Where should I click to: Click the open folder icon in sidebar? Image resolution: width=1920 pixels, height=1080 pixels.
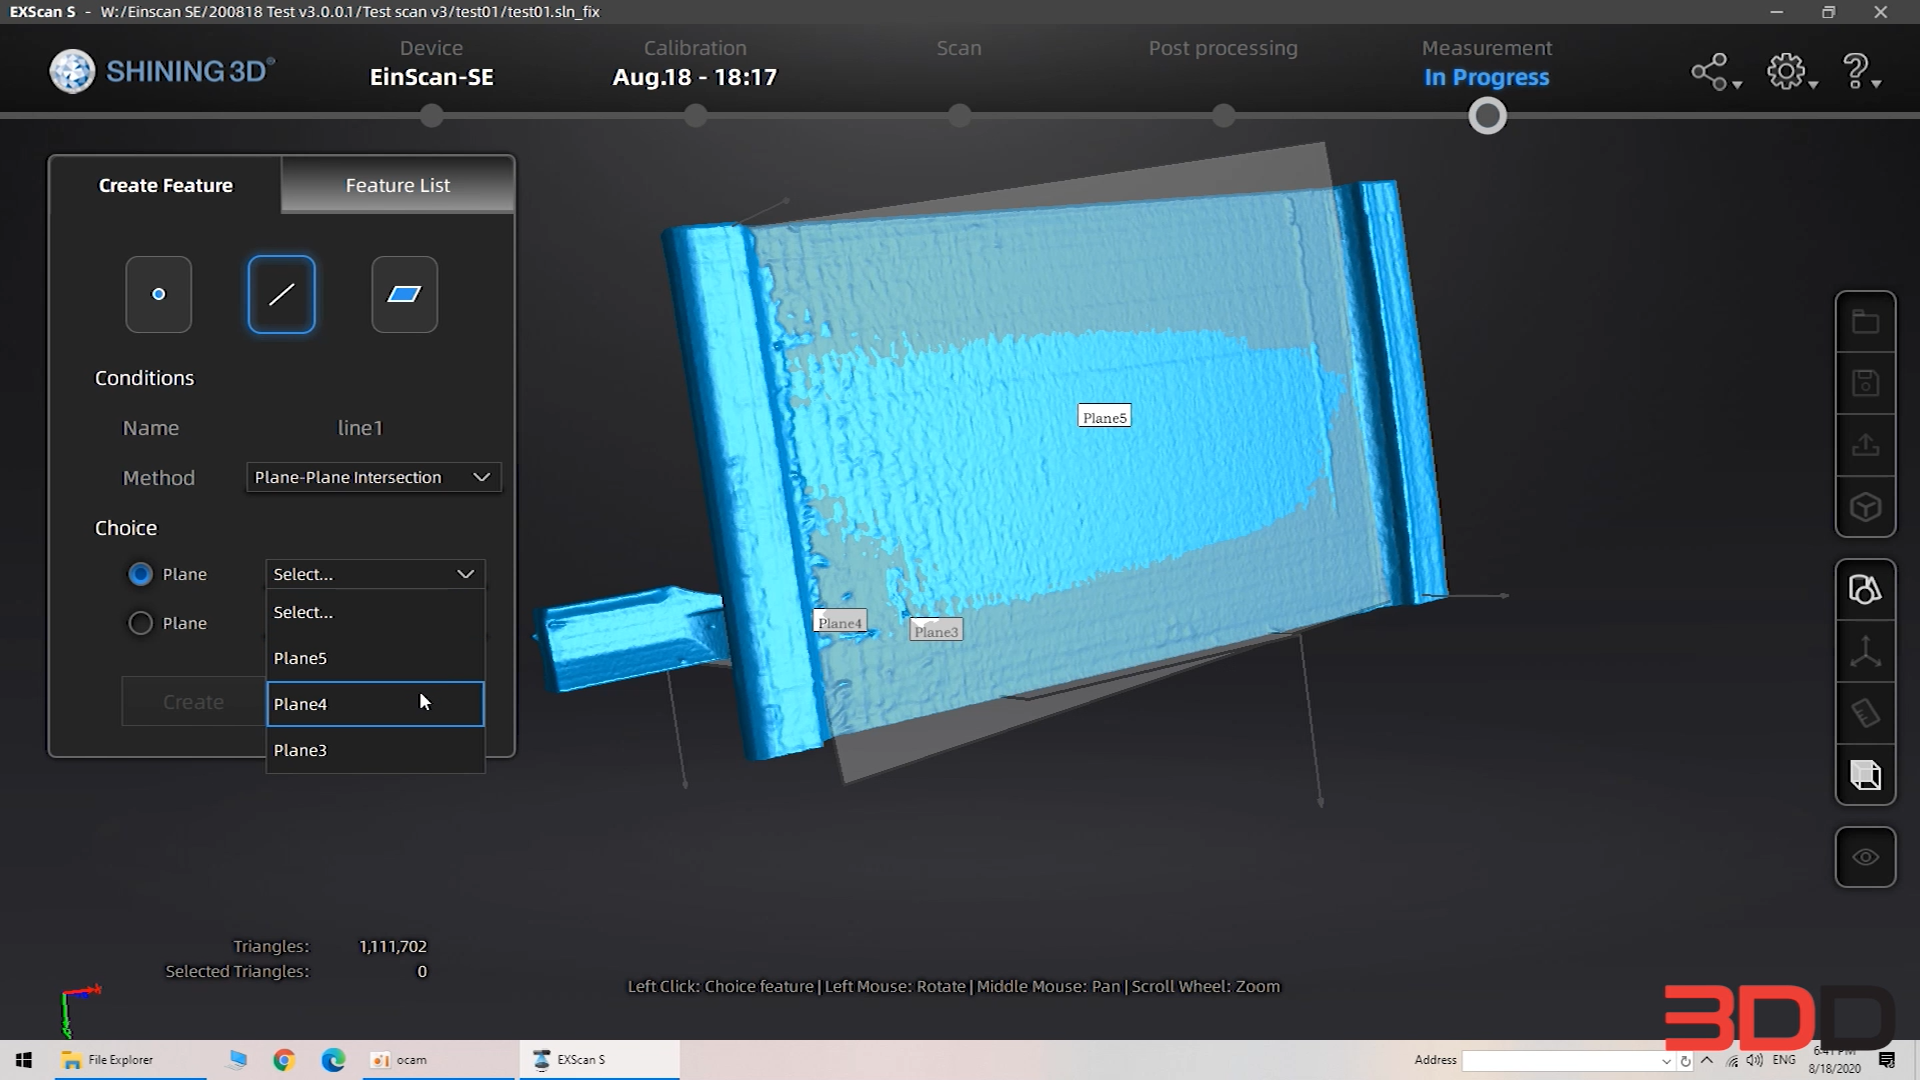pyautogui.click(x=1865, y=322)
